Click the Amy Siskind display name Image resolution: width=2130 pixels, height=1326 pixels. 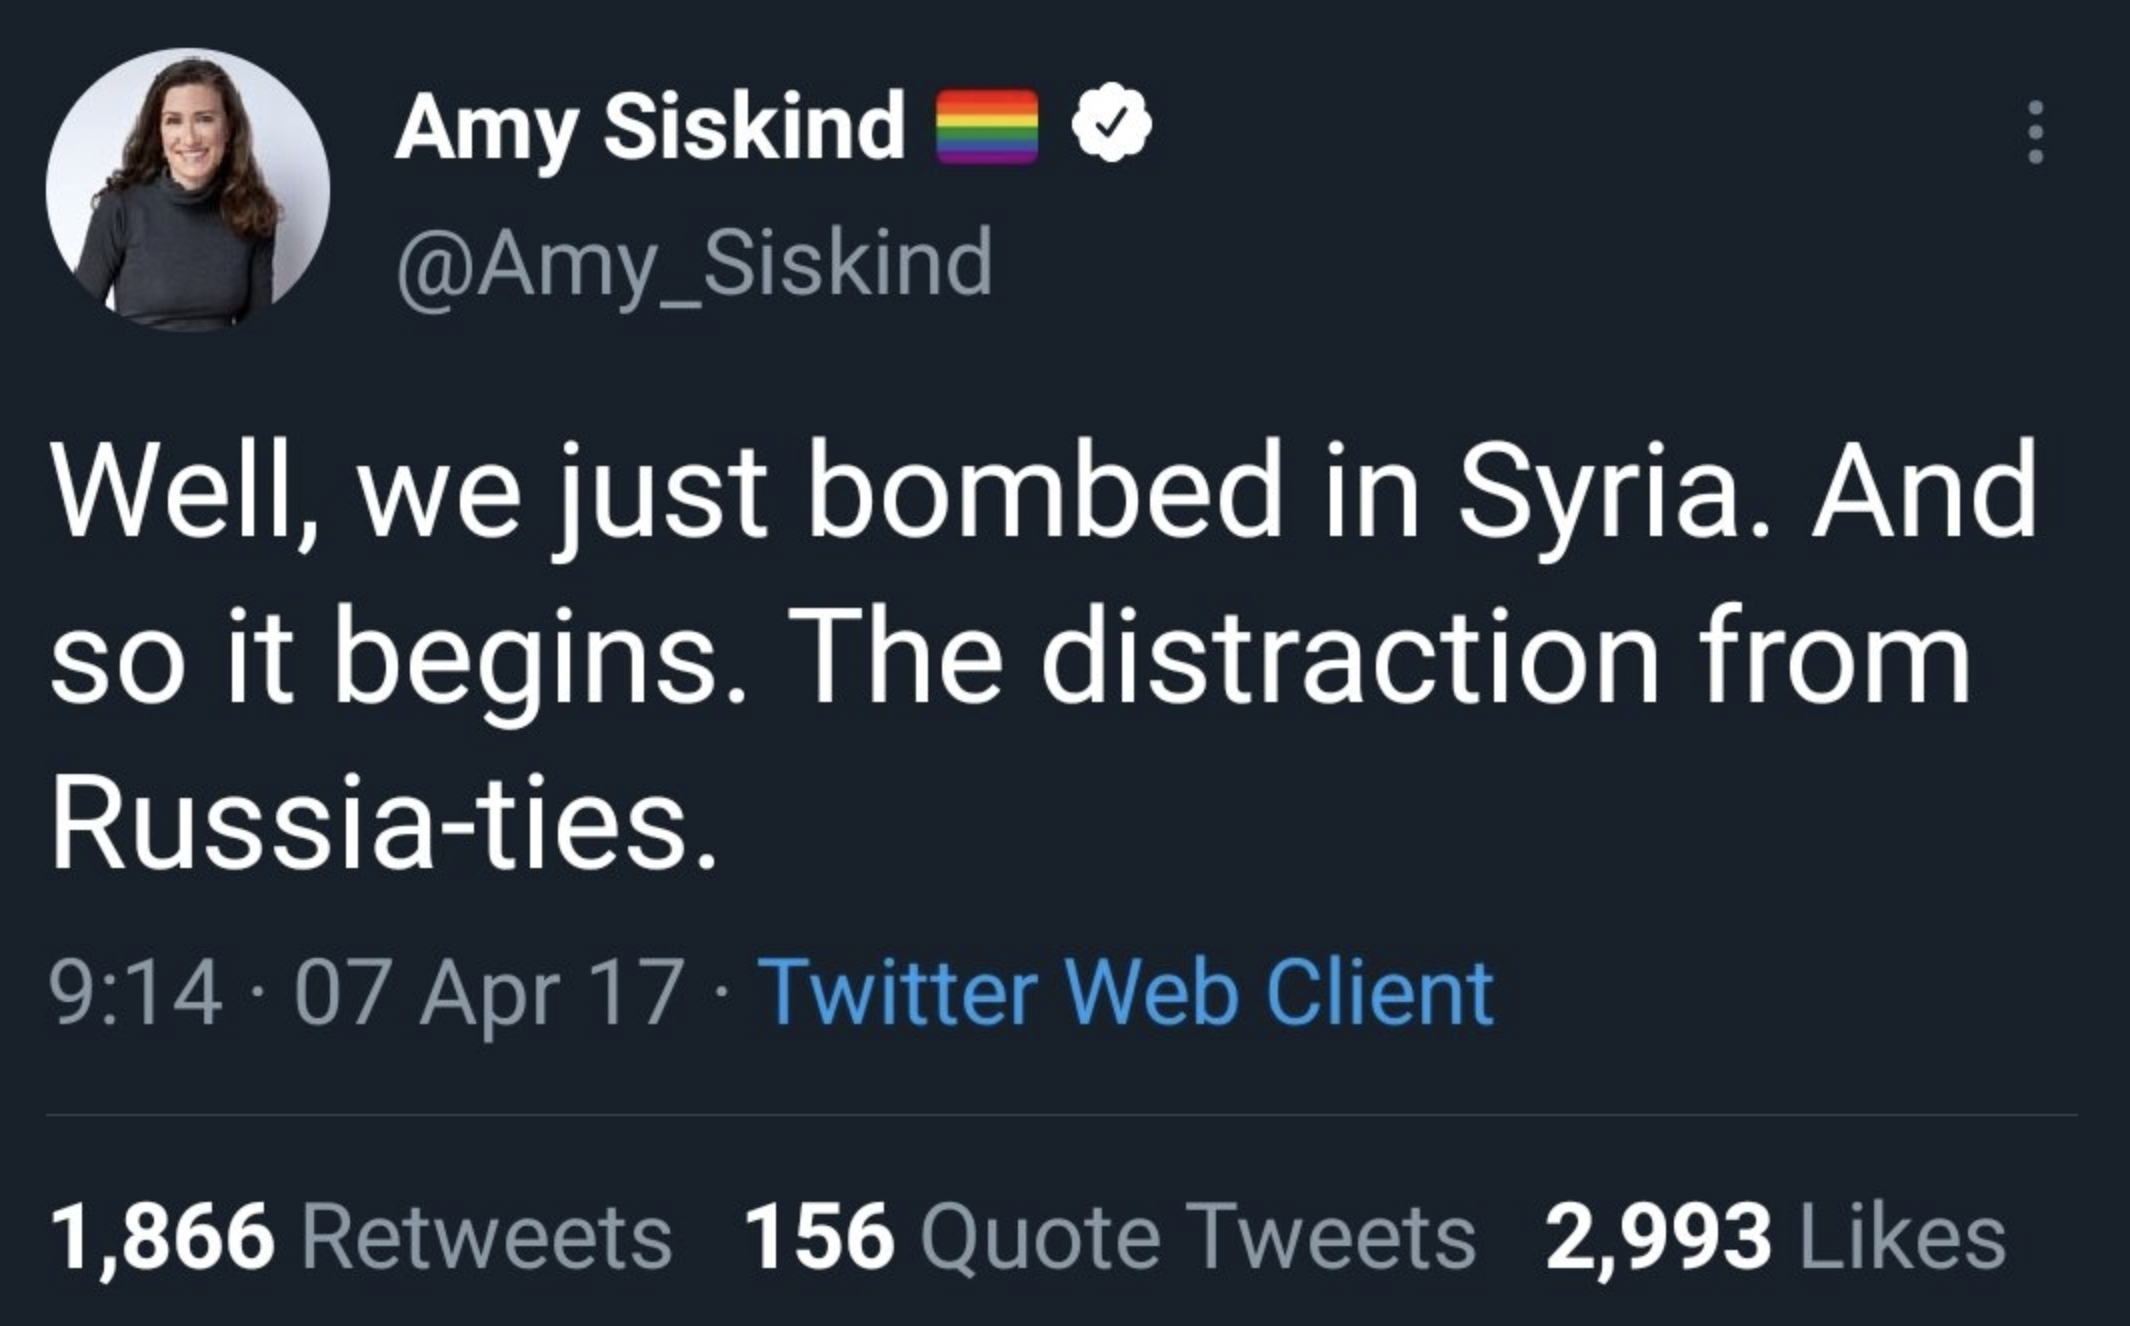tap(650, 126)
